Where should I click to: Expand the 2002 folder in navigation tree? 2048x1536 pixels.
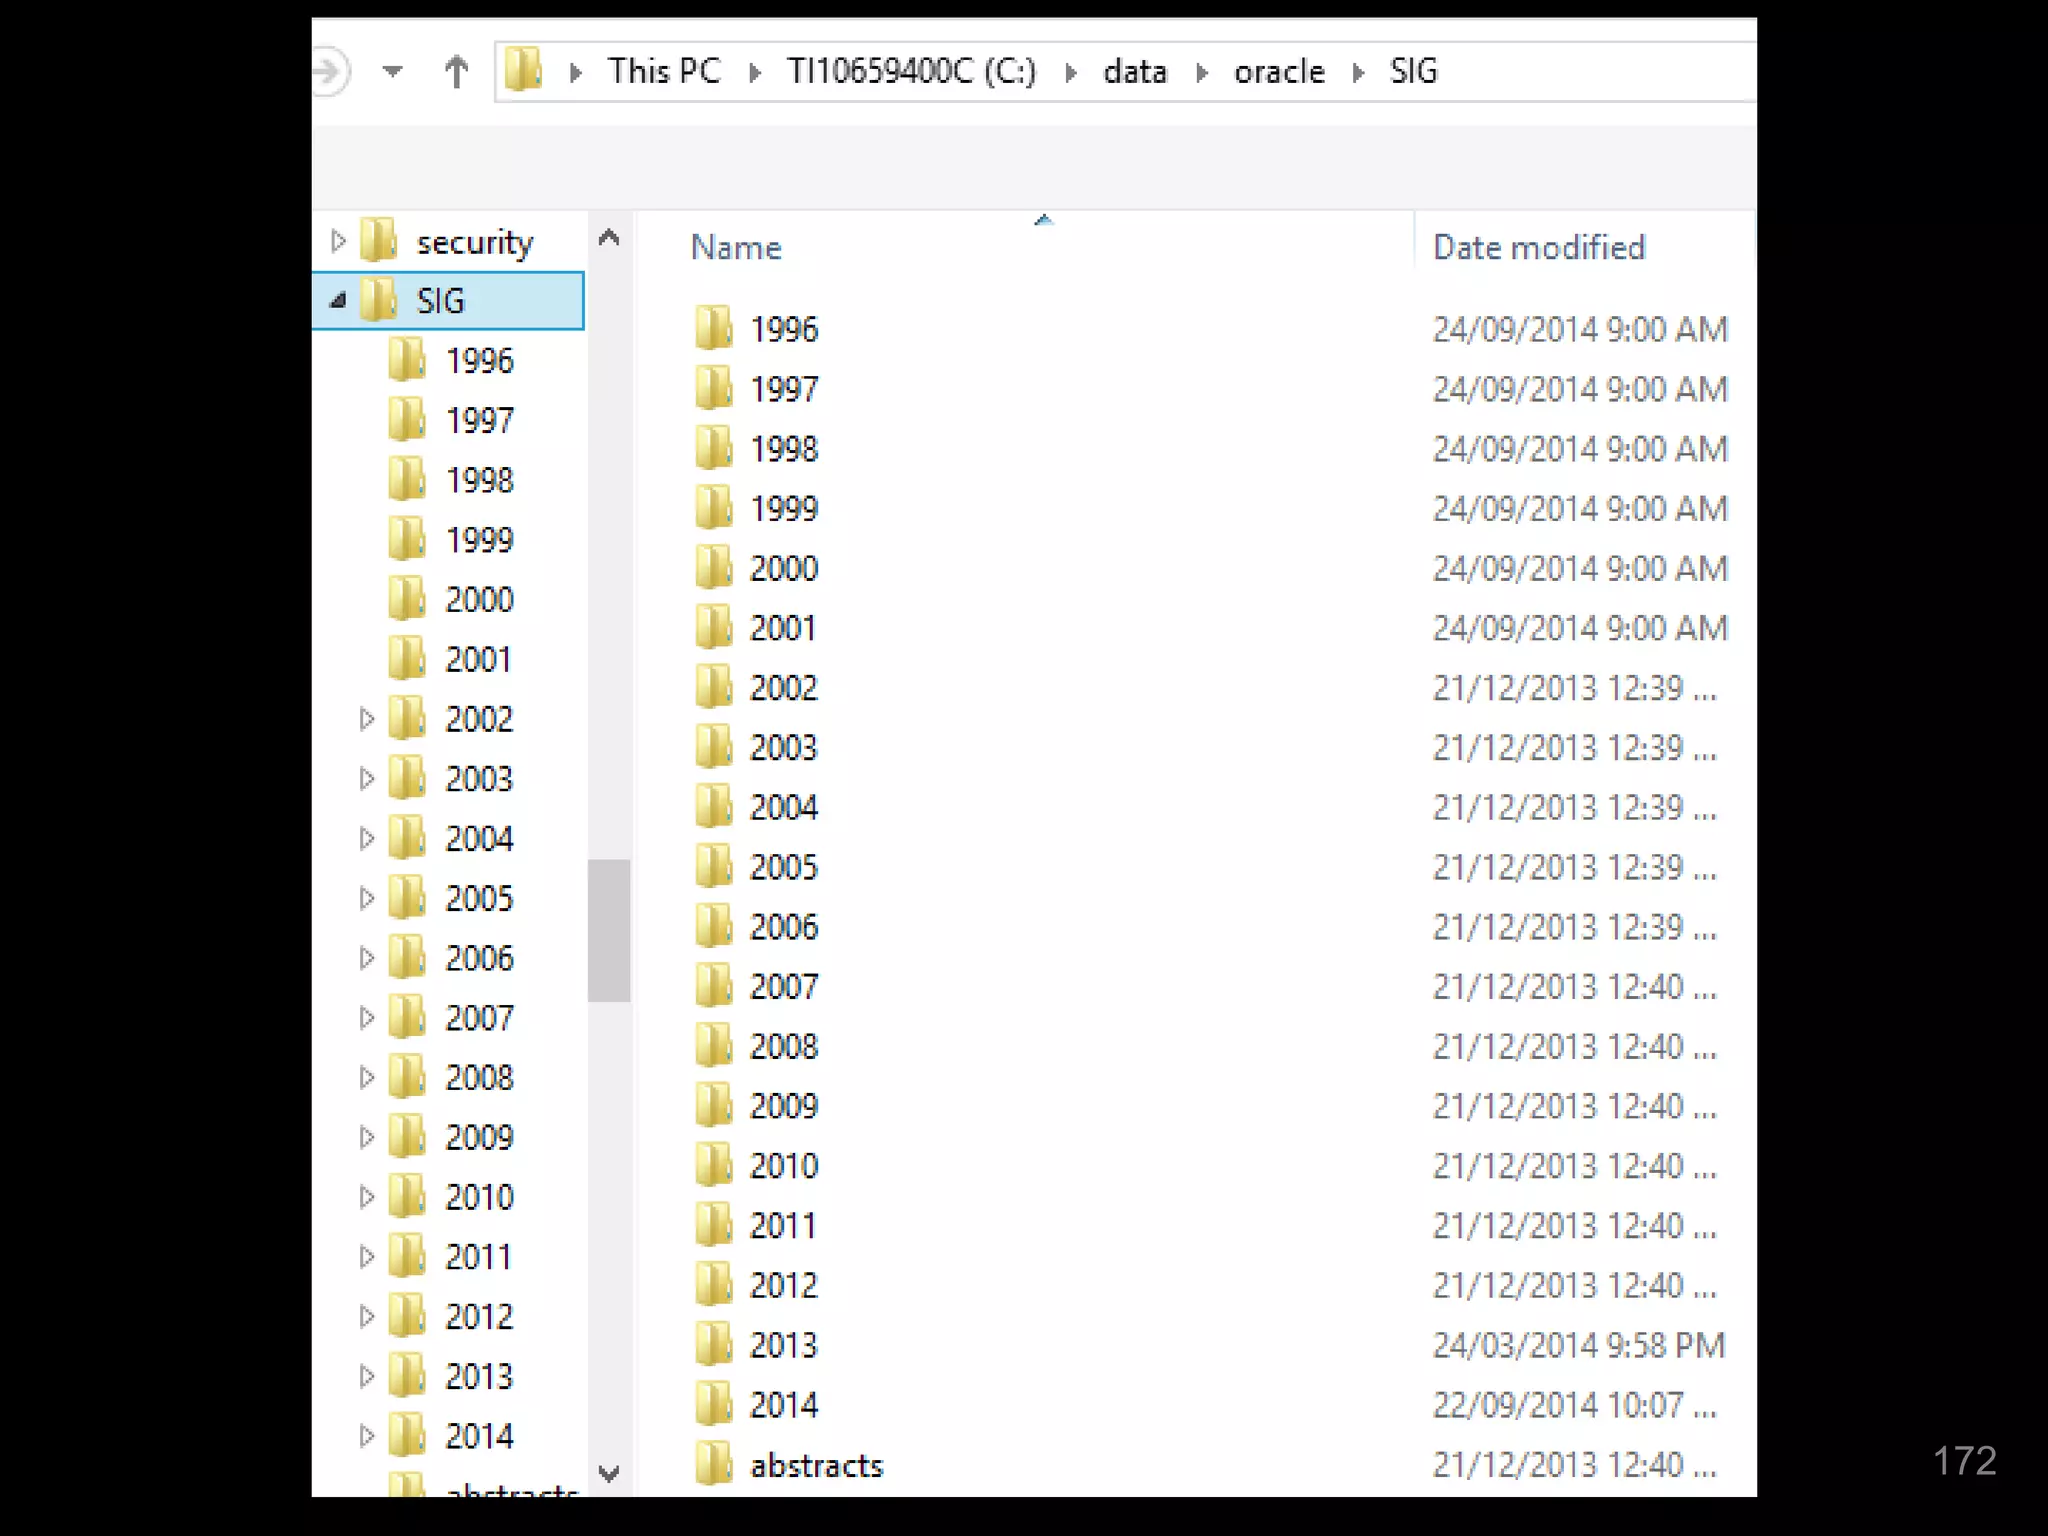pyautogui.click(x=366, y=719)
